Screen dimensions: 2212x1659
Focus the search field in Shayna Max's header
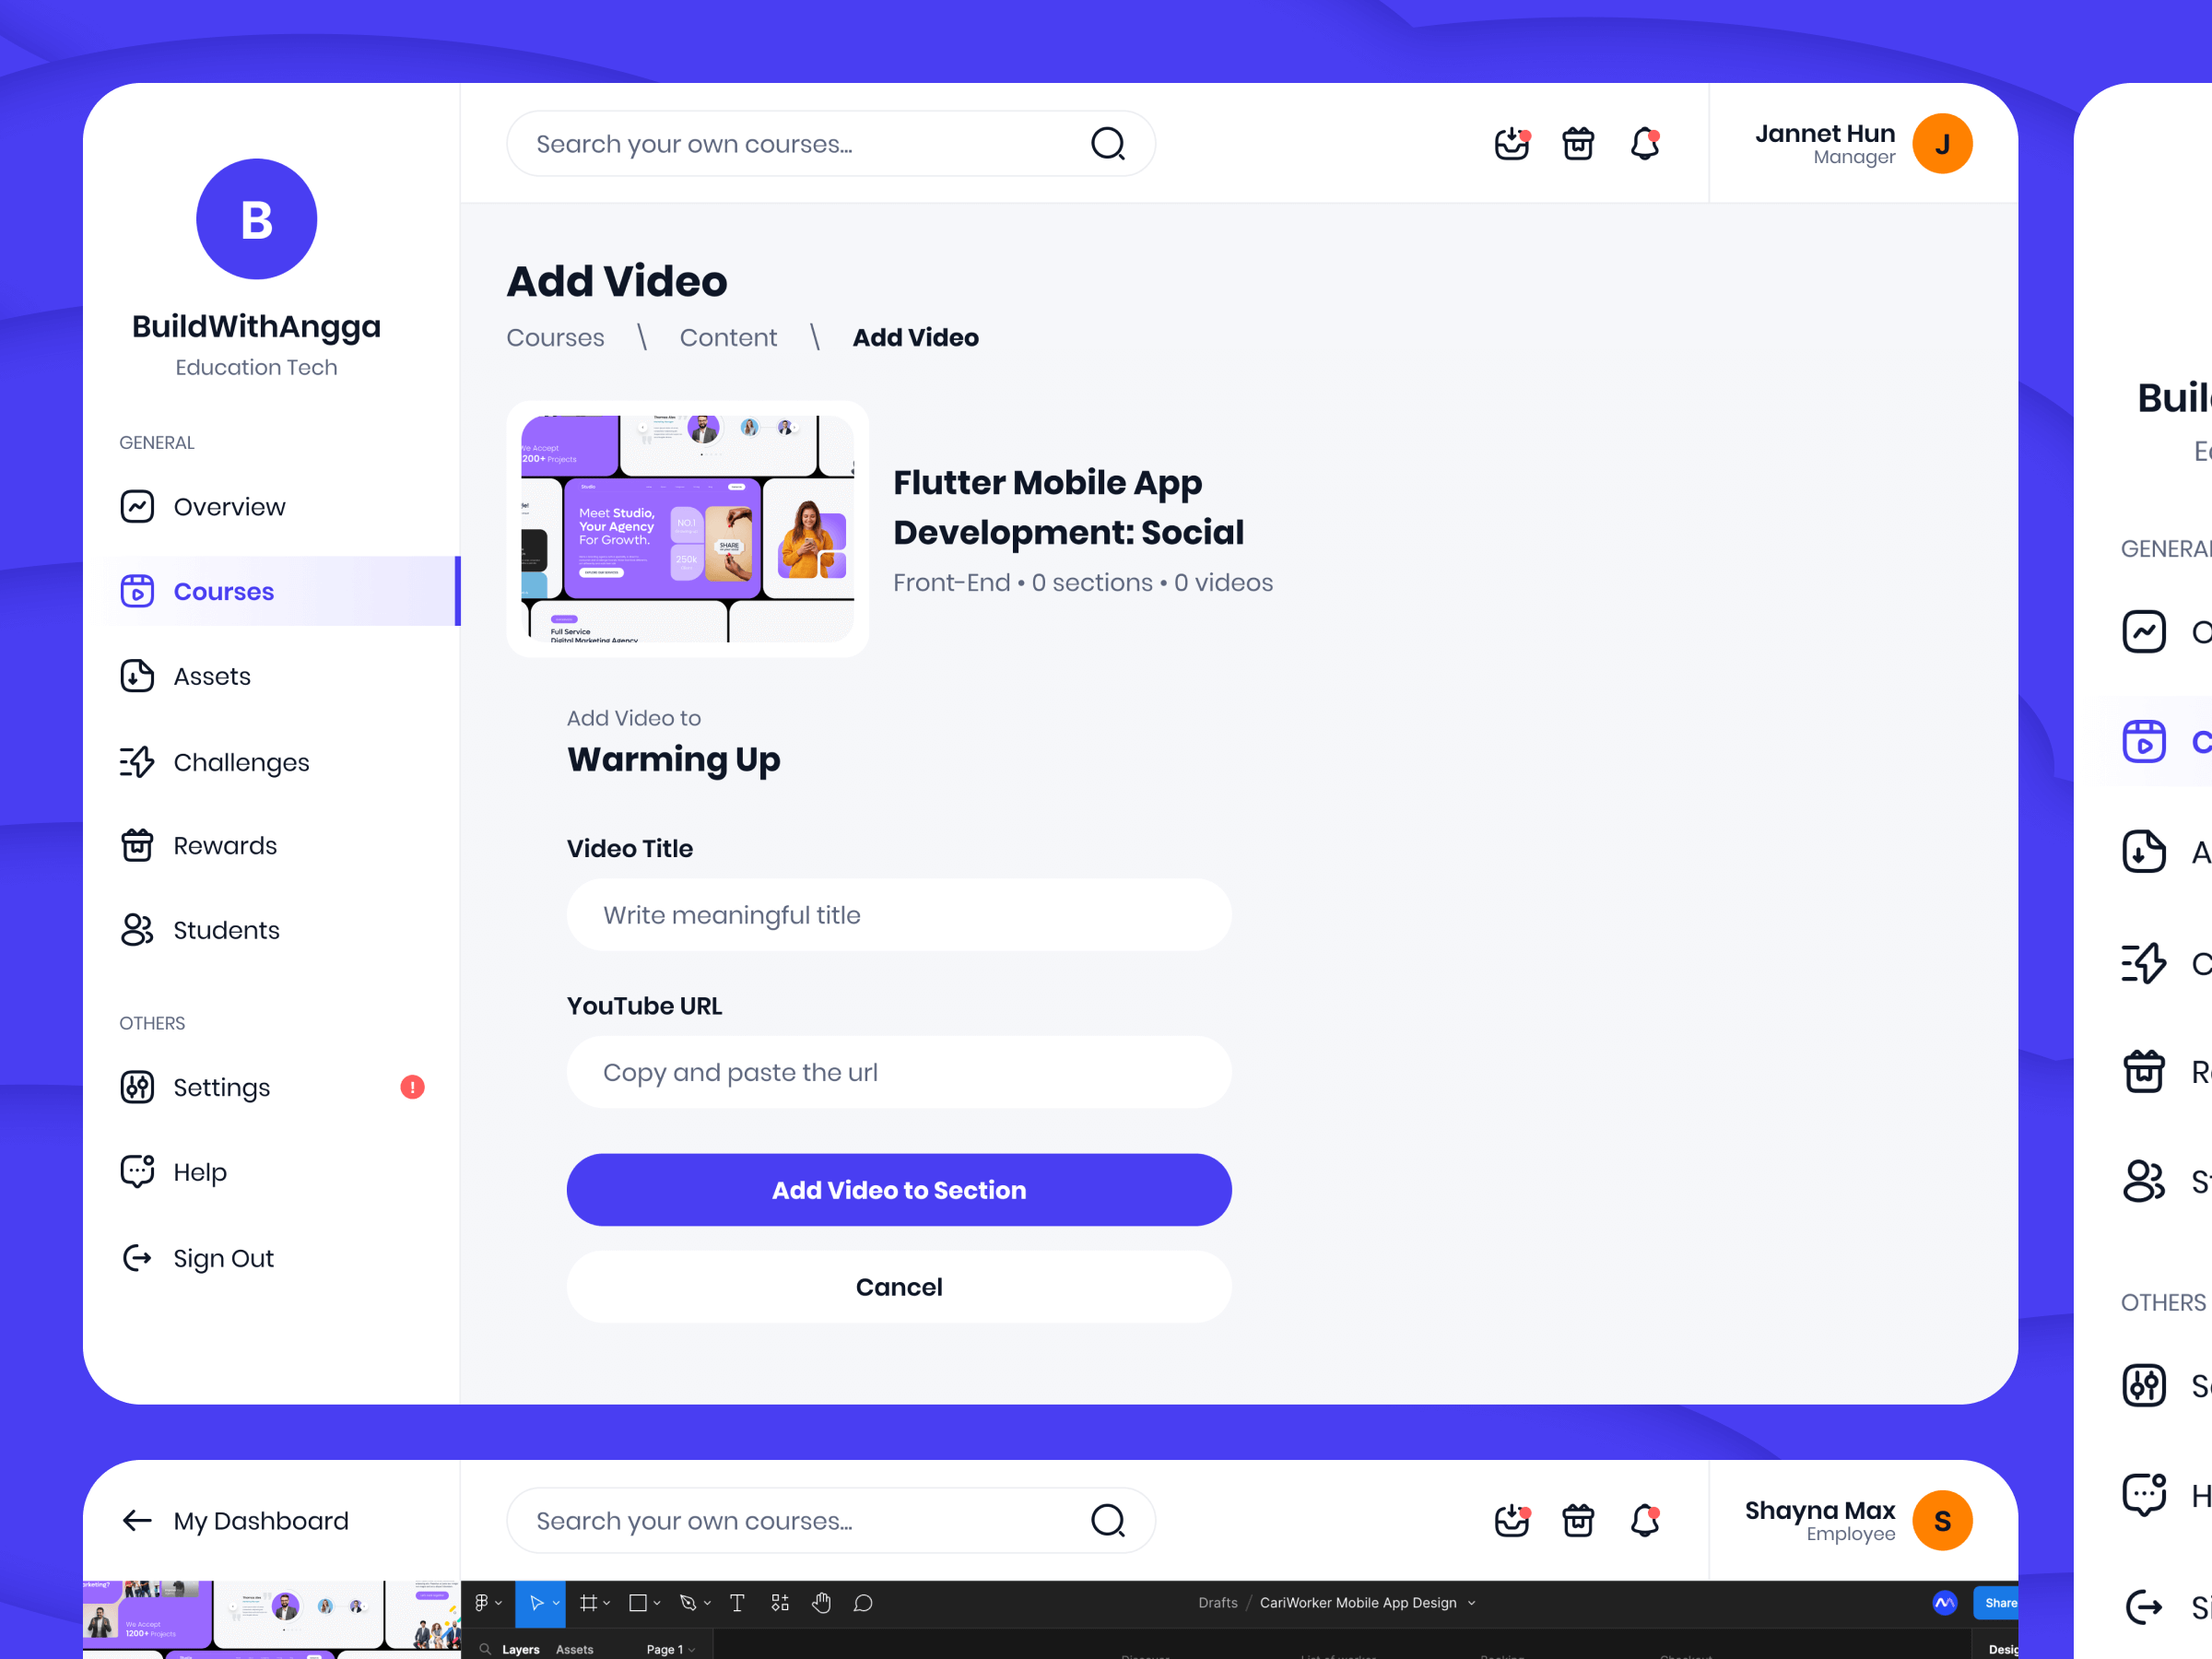click(x=831, y=1521)
